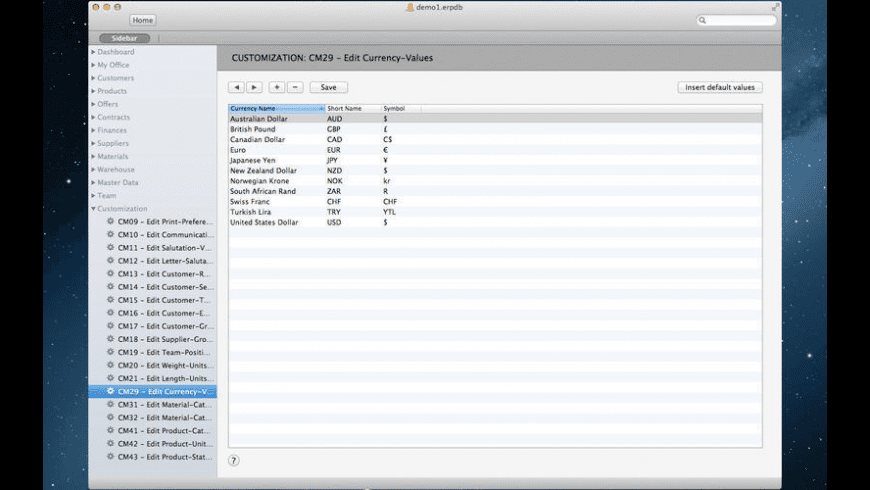Select the Canadian Dollar row
This screenshot has height=490, width=870.
coord(495,139)
